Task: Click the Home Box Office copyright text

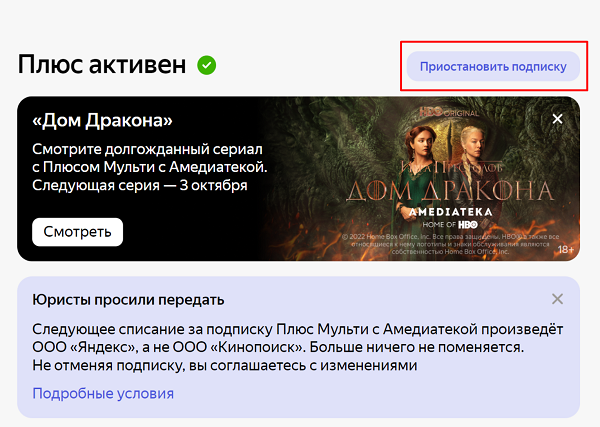Action: [x=450, y=244]
